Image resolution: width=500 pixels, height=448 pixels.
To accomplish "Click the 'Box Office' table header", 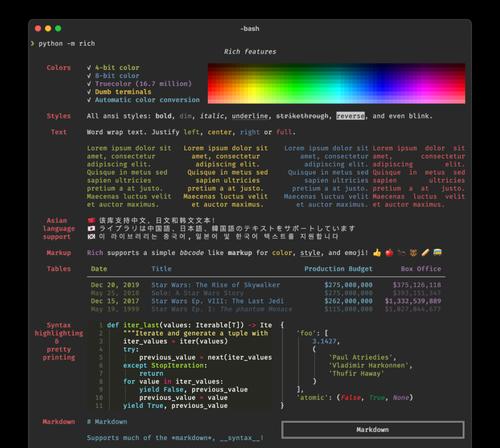I will 421,269.
